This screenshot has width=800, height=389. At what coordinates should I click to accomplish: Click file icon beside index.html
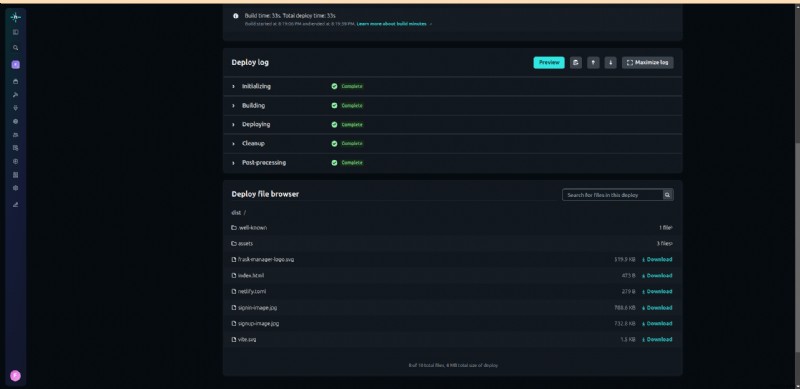234,276
